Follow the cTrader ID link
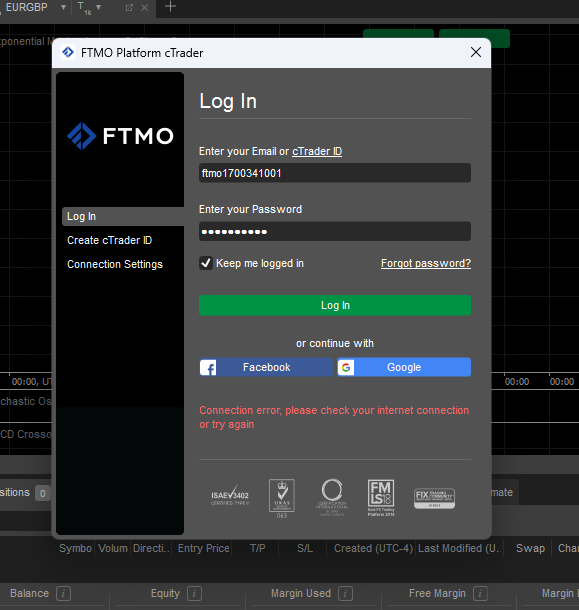Viewport: 579px width, 610px height. click(x=317, y=151)
